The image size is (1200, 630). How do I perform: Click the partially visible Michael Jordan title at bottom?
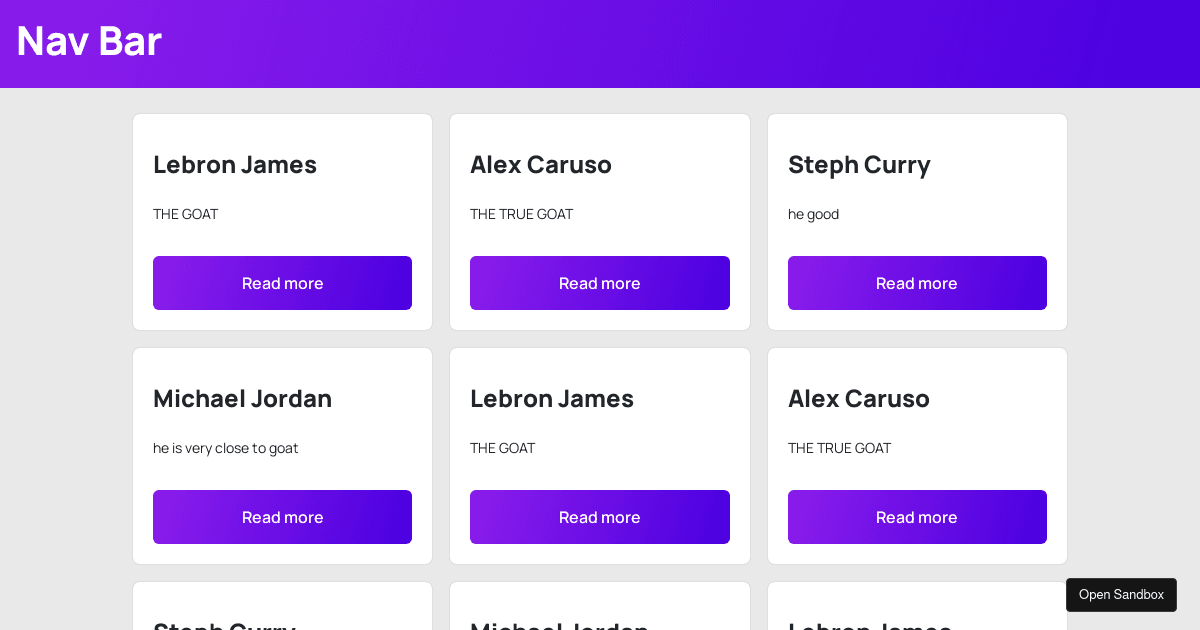click(x=560, y=625)
